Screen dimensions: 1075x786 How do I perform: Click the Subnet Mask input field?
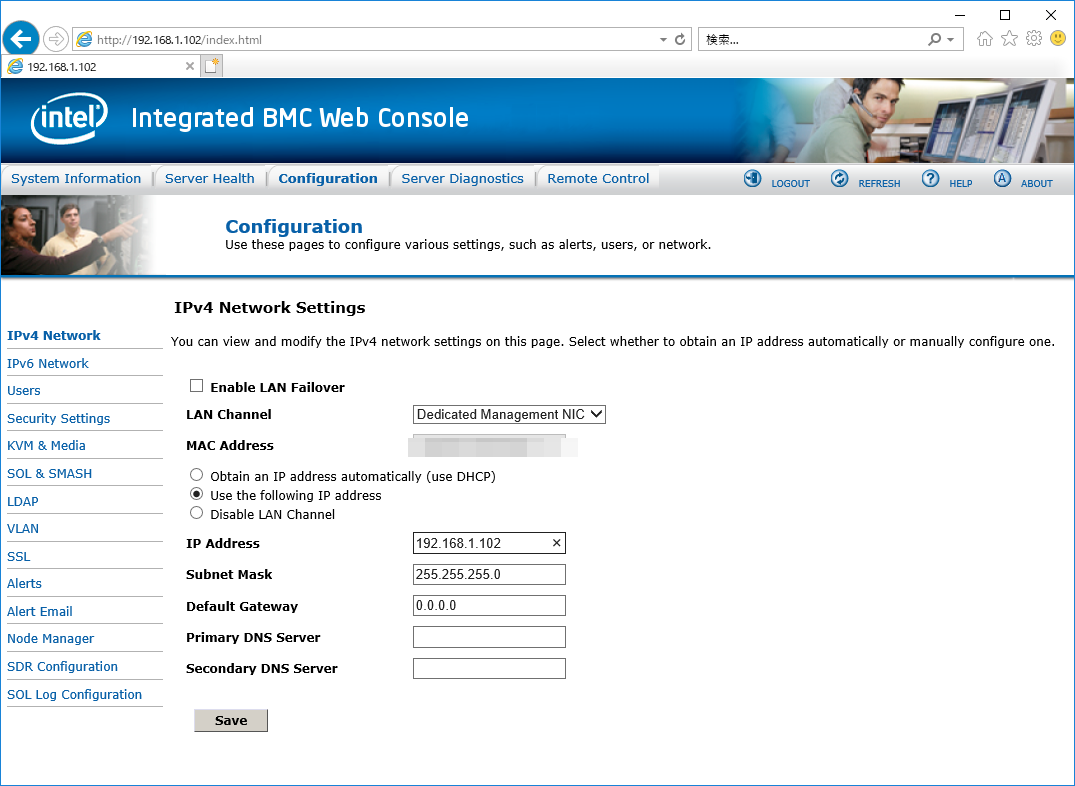[490, 575]
